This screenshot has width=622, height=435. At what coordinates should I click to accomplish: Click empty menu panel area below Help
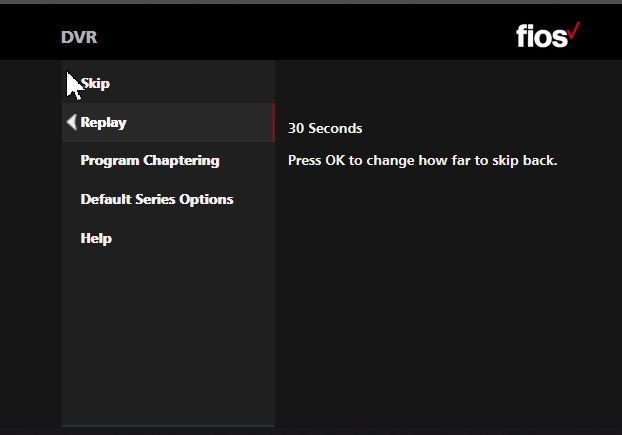tap(169, 337)
